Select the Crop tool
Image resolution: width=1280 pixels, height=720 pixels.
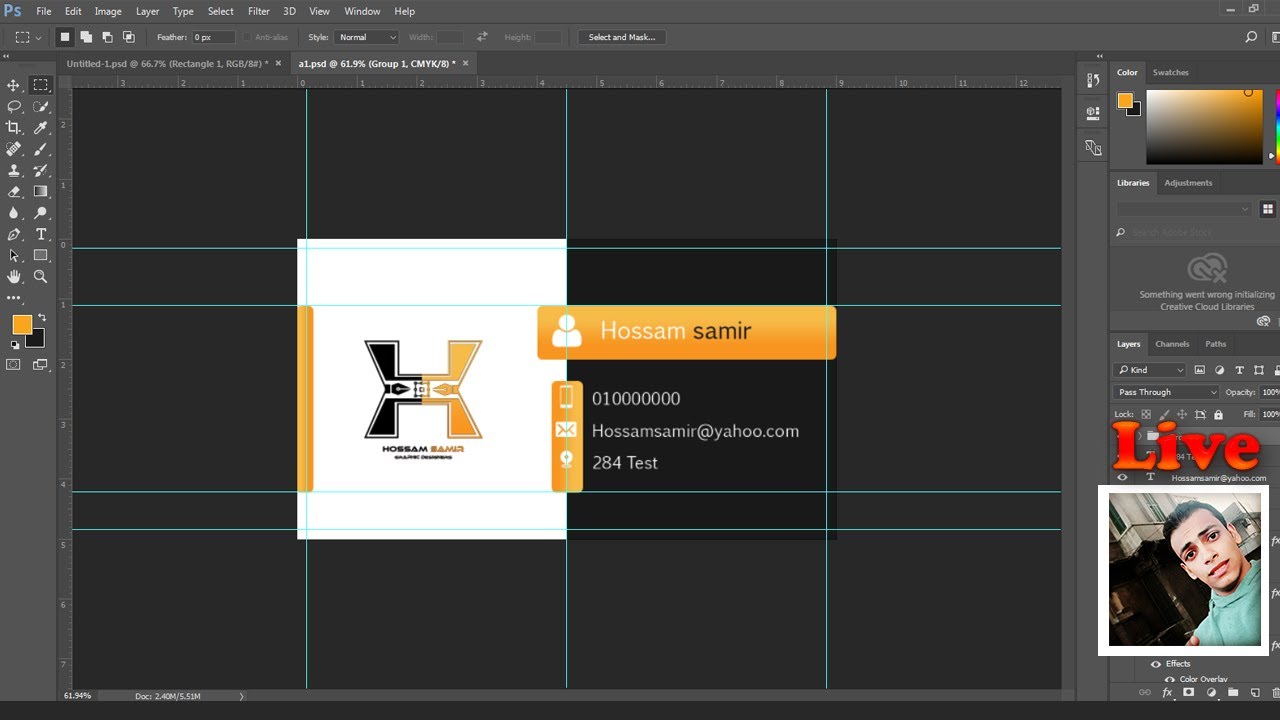[14, 128]
